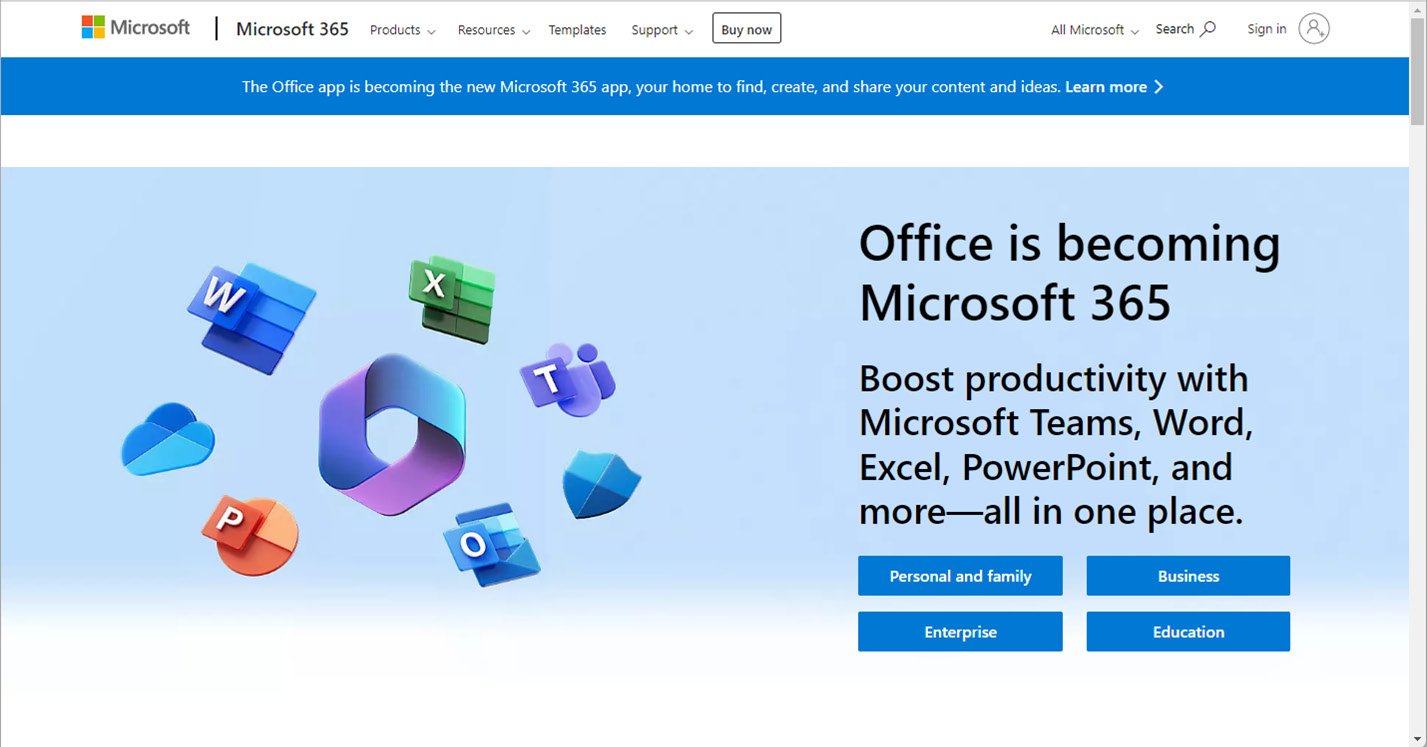1427x747 pixels.
Task: Expand the Support dropdown menu
Action: tap(662, 30)
